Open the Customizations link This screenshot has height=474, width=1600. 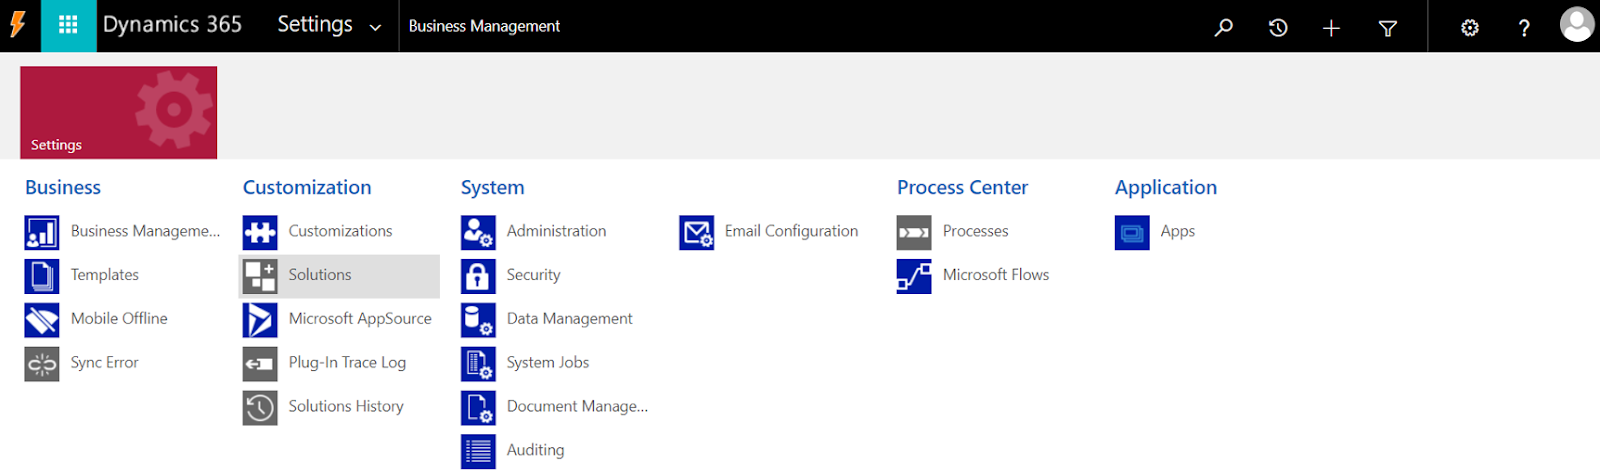[340, 231]
